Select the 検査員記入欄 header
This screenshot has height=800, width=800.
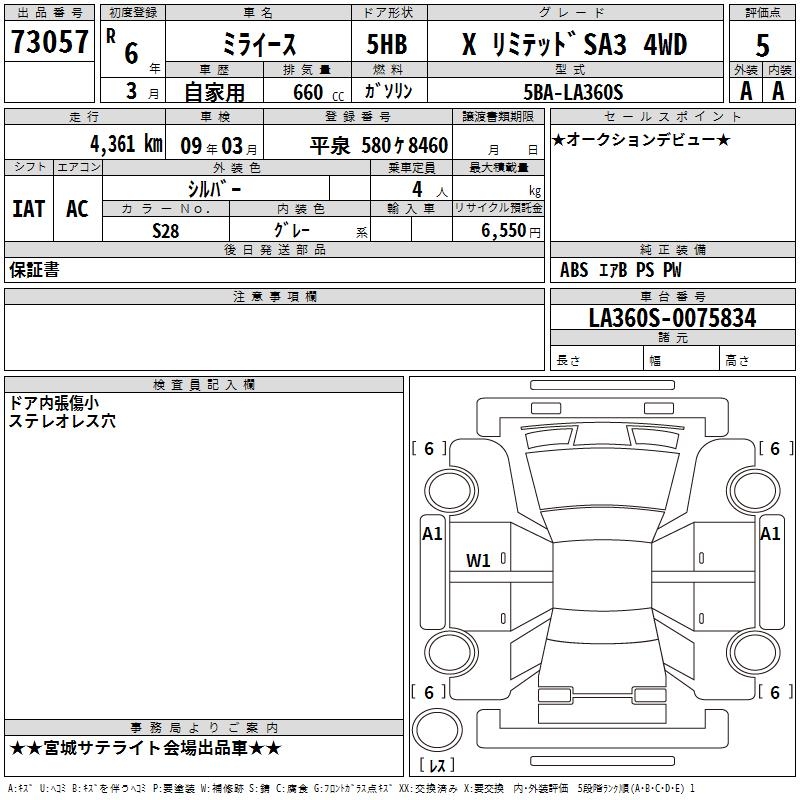(x=204, y=385)
